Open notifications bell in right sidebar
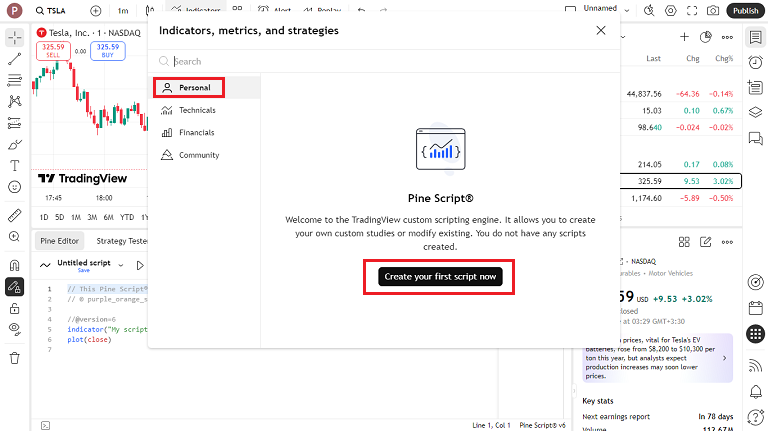 (755, 390)
